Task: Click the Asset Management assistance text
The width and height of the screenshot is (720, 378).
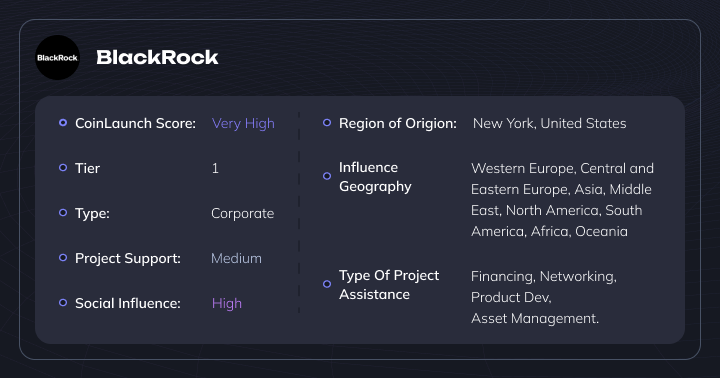Action: point(534,318)
